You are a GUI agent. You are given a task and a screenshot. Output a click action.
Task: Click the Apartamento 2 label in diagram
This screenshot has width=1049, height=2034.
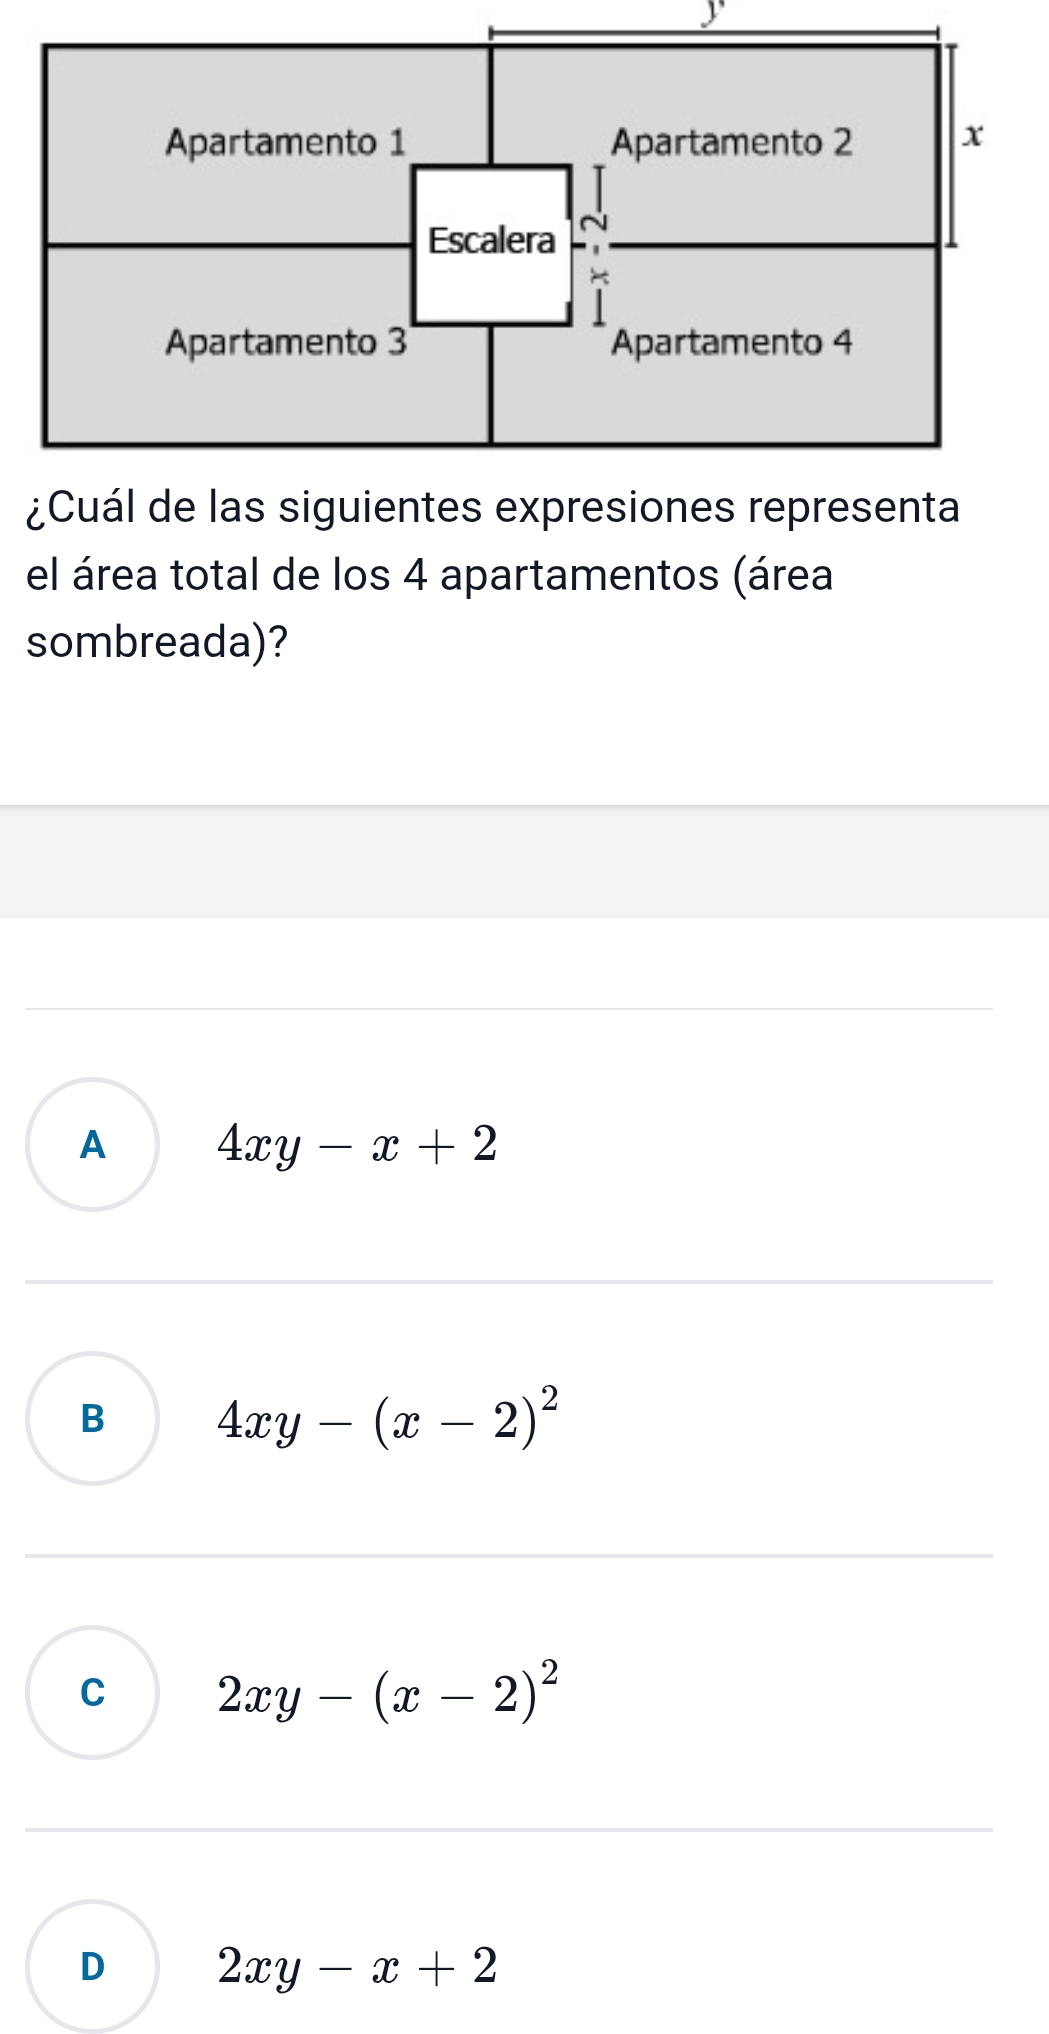point(731,142)
